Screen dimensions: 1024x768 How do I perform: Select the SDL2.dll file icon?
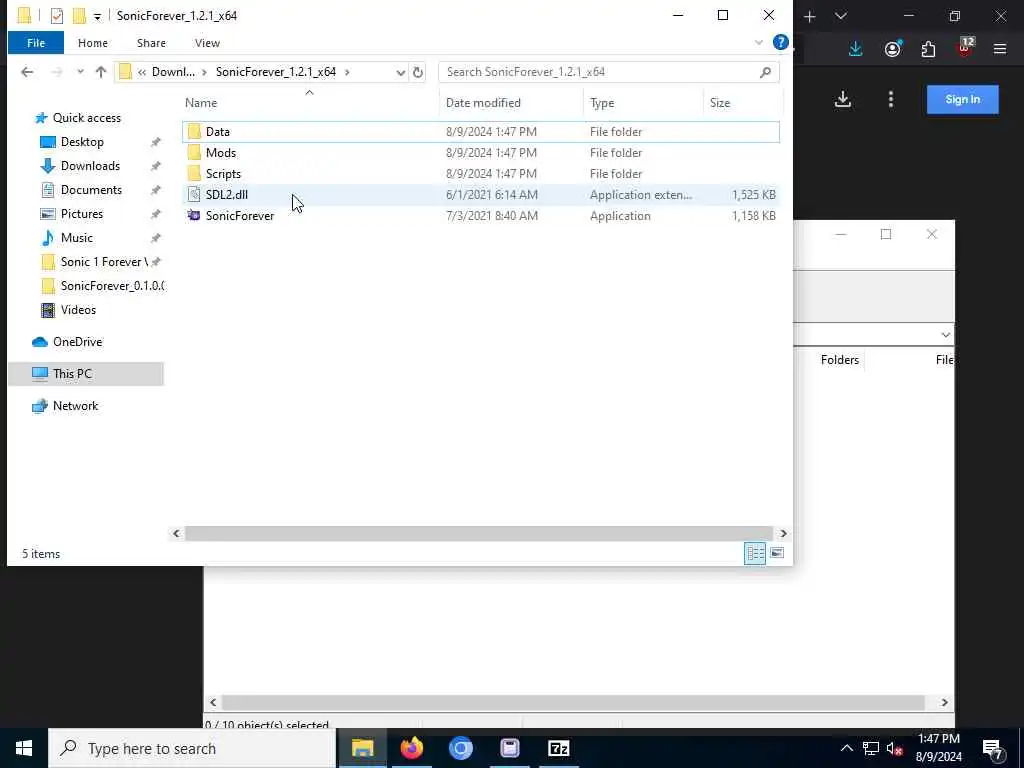coord(194,194)
